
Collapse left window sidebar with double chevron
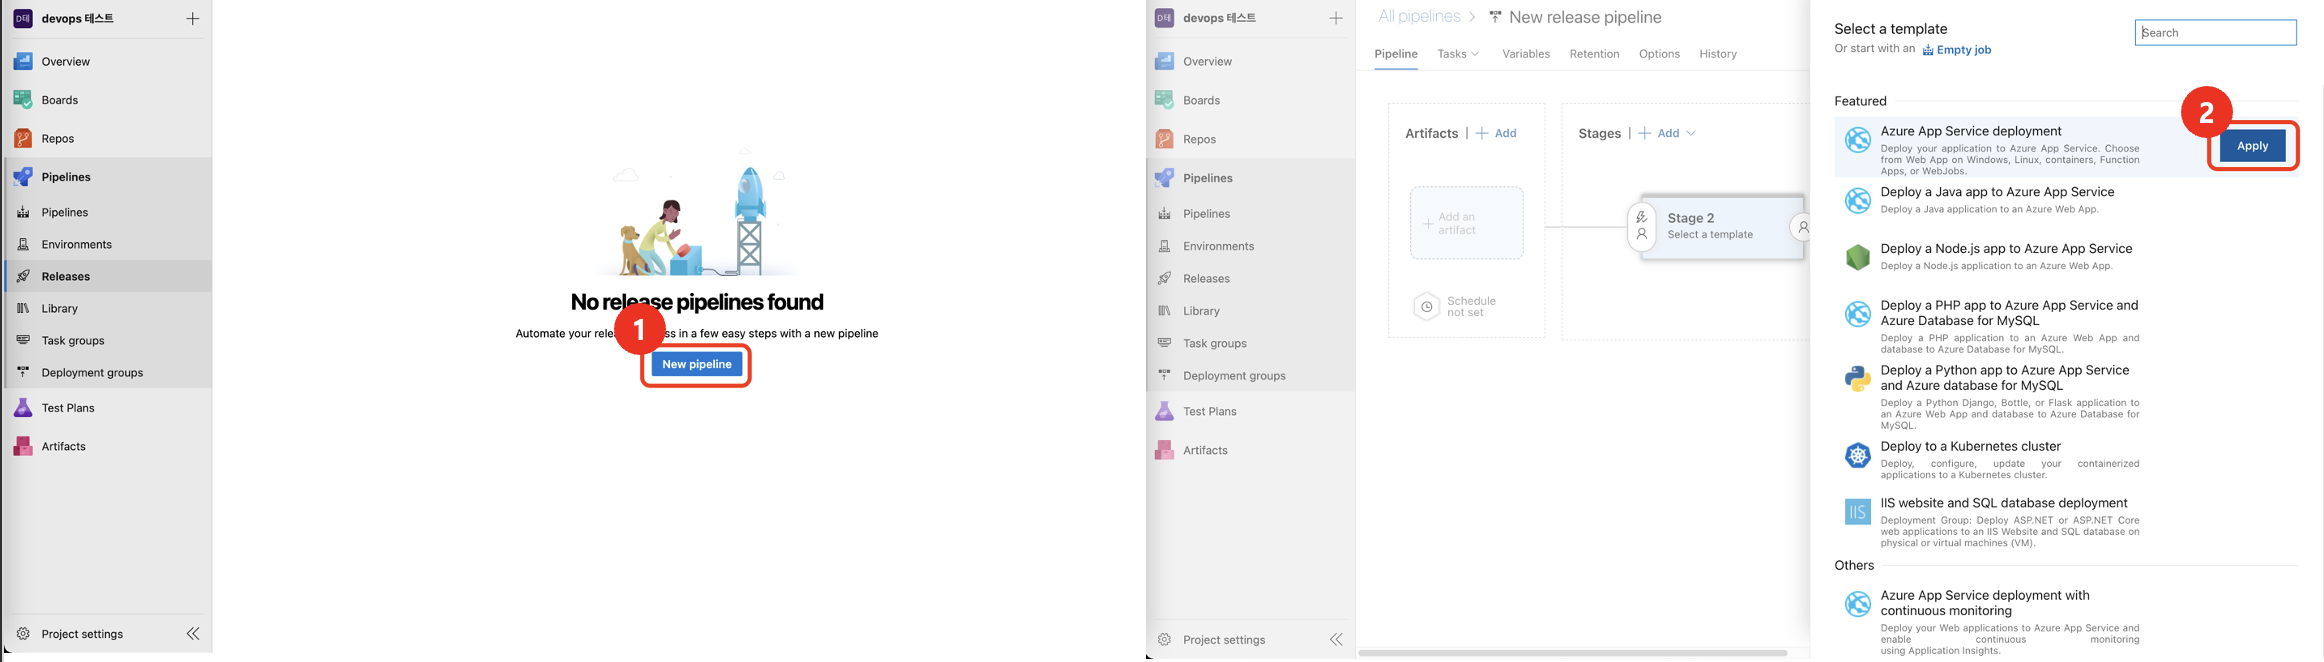point(193,634)
